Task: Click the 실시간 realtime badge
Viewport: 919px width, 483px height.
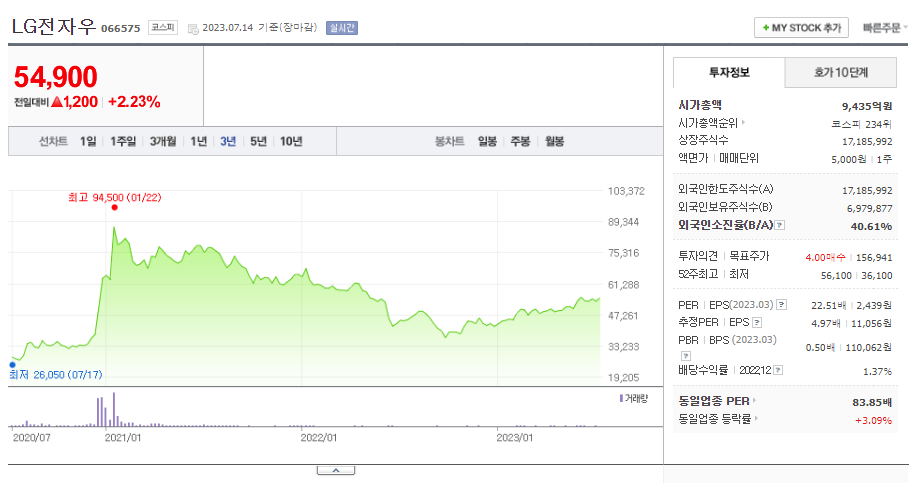Action: (x=342, y=28)
